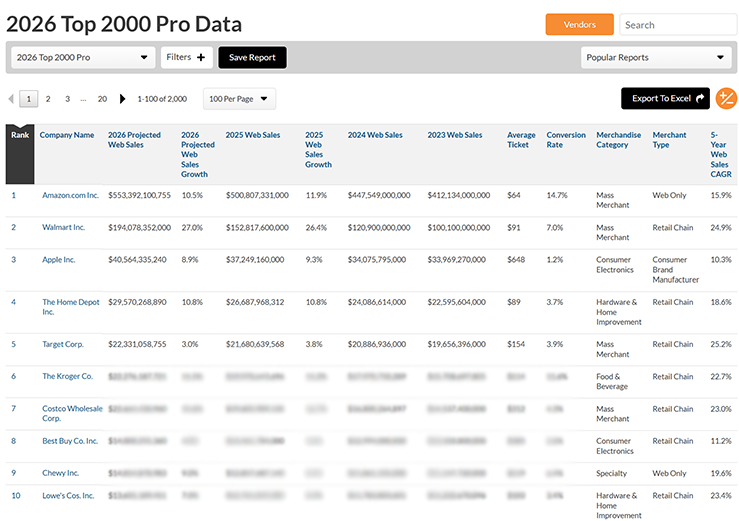Click Export To Excel button
Viewport: 739px width, 521px height.
(665, 98)
